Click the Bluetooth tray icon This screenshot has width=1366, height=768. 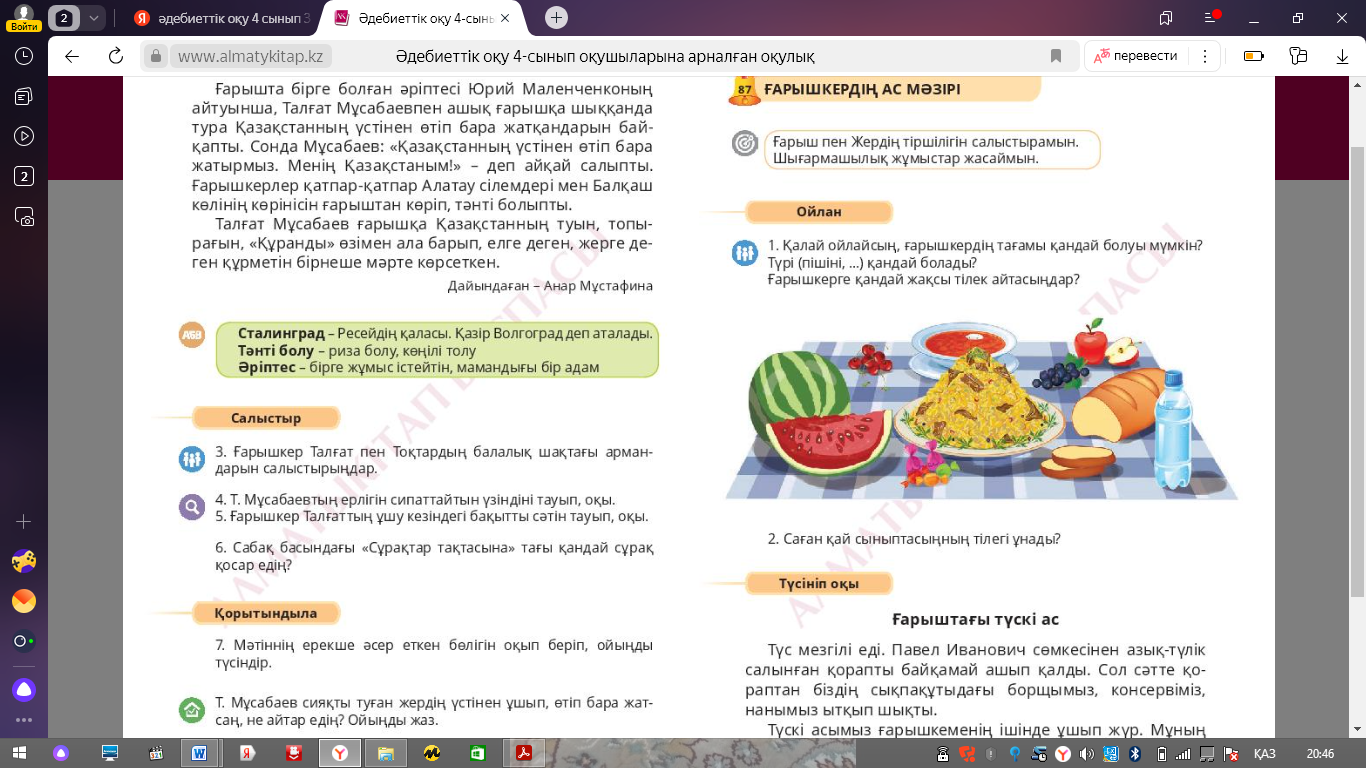tap(1135, 754)
